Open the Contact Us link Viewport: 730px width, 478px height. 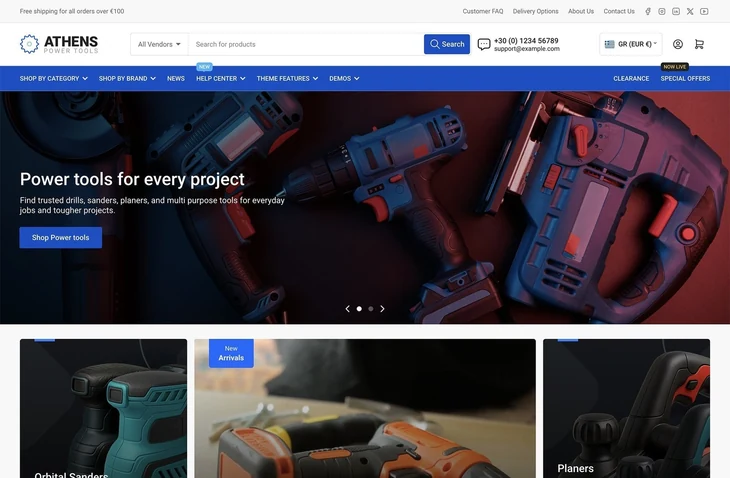619,11
